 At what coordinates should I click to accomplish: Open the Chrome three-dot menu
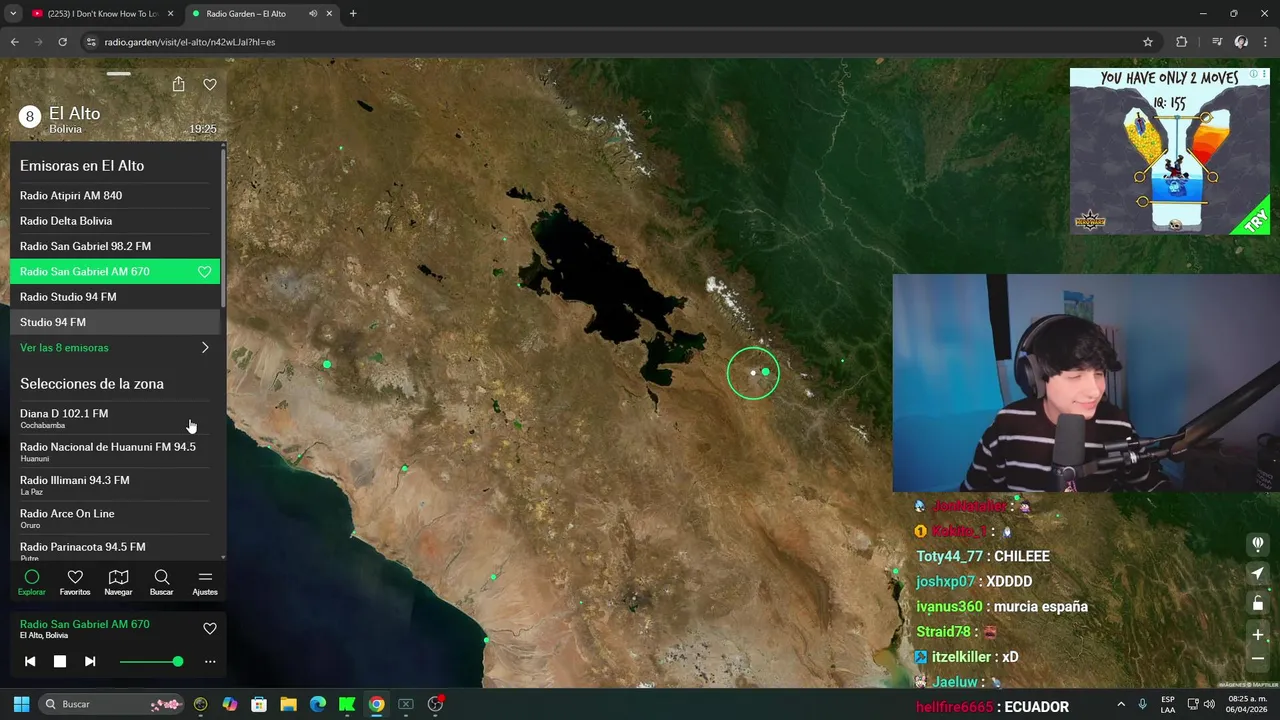(x=1266, y=42)
